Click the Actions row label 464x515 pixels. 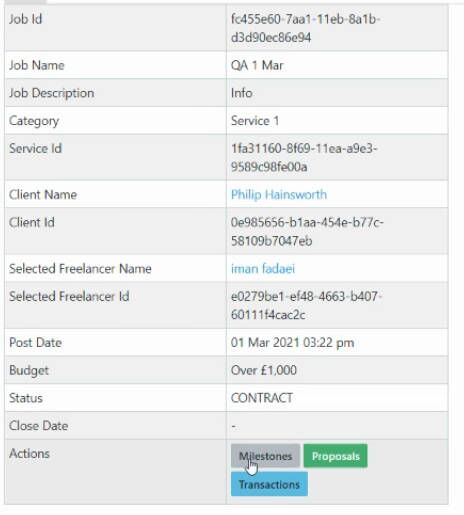(x=29, y=453)
